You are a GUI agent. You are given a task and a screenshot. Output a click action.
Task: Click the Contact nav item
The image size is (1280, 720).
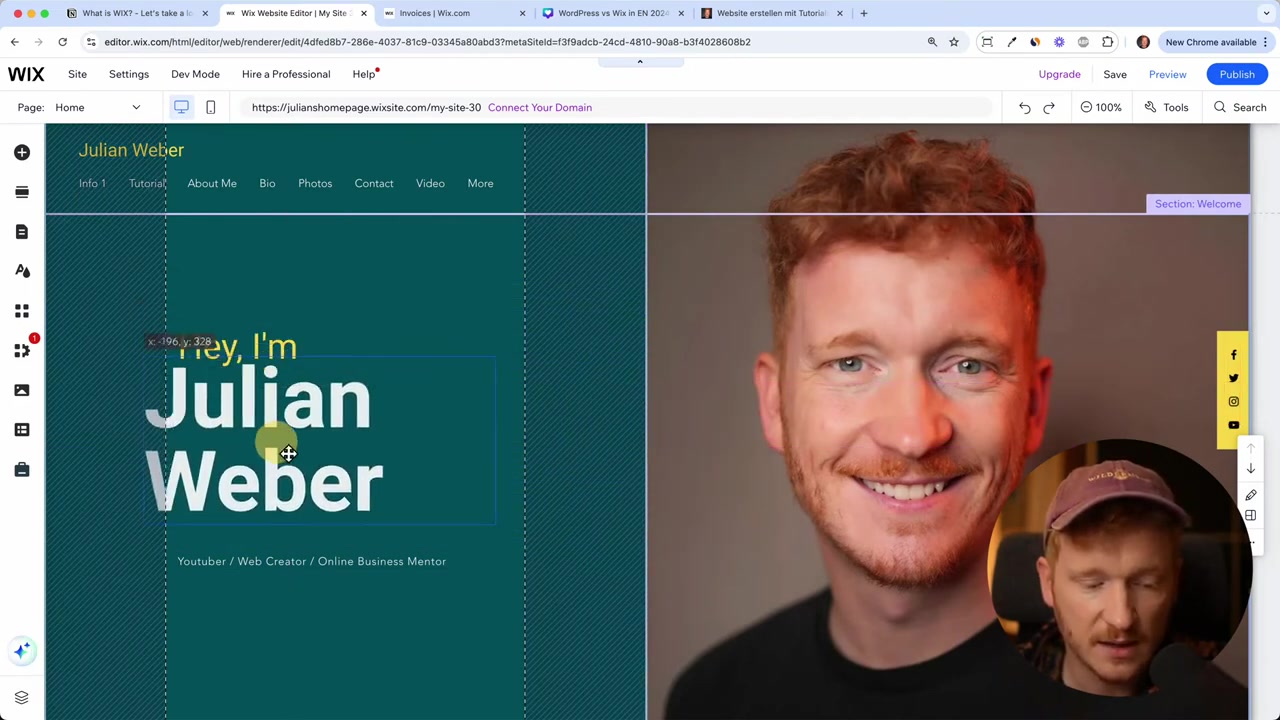(374, 183)
